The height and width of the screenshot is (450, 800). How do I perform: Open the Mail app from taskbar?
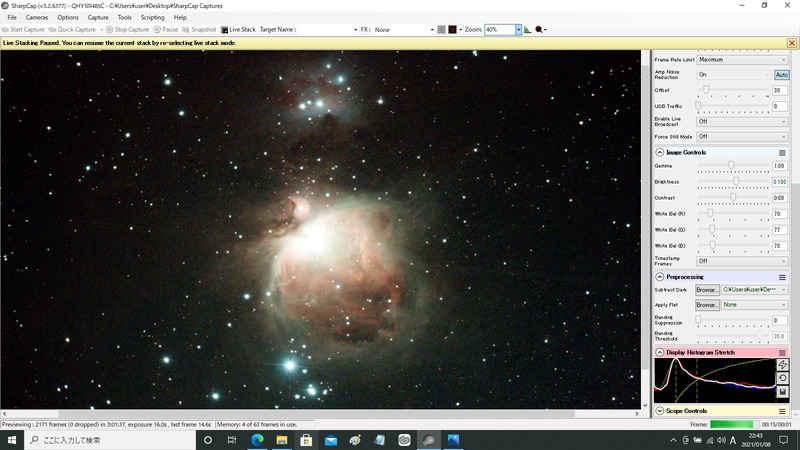tap(331, 440)
